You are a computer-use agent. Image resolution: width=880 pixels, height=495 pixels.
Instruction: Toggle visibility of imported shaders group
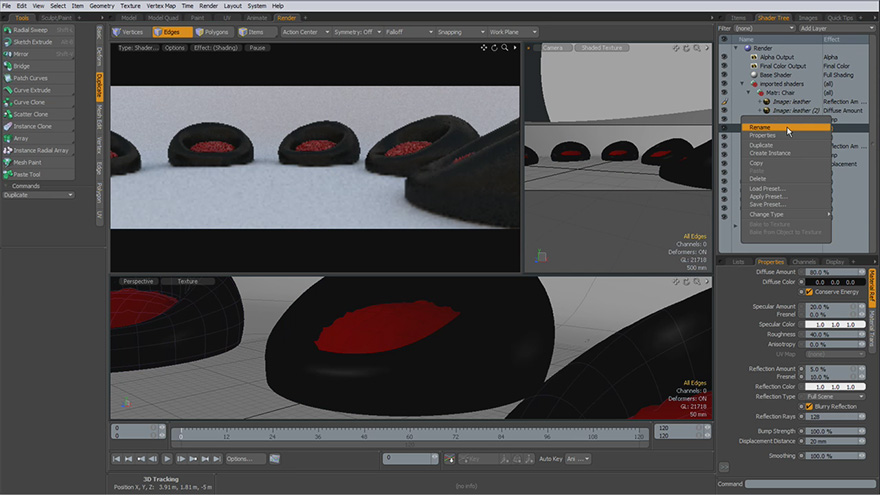pos(724,84)
